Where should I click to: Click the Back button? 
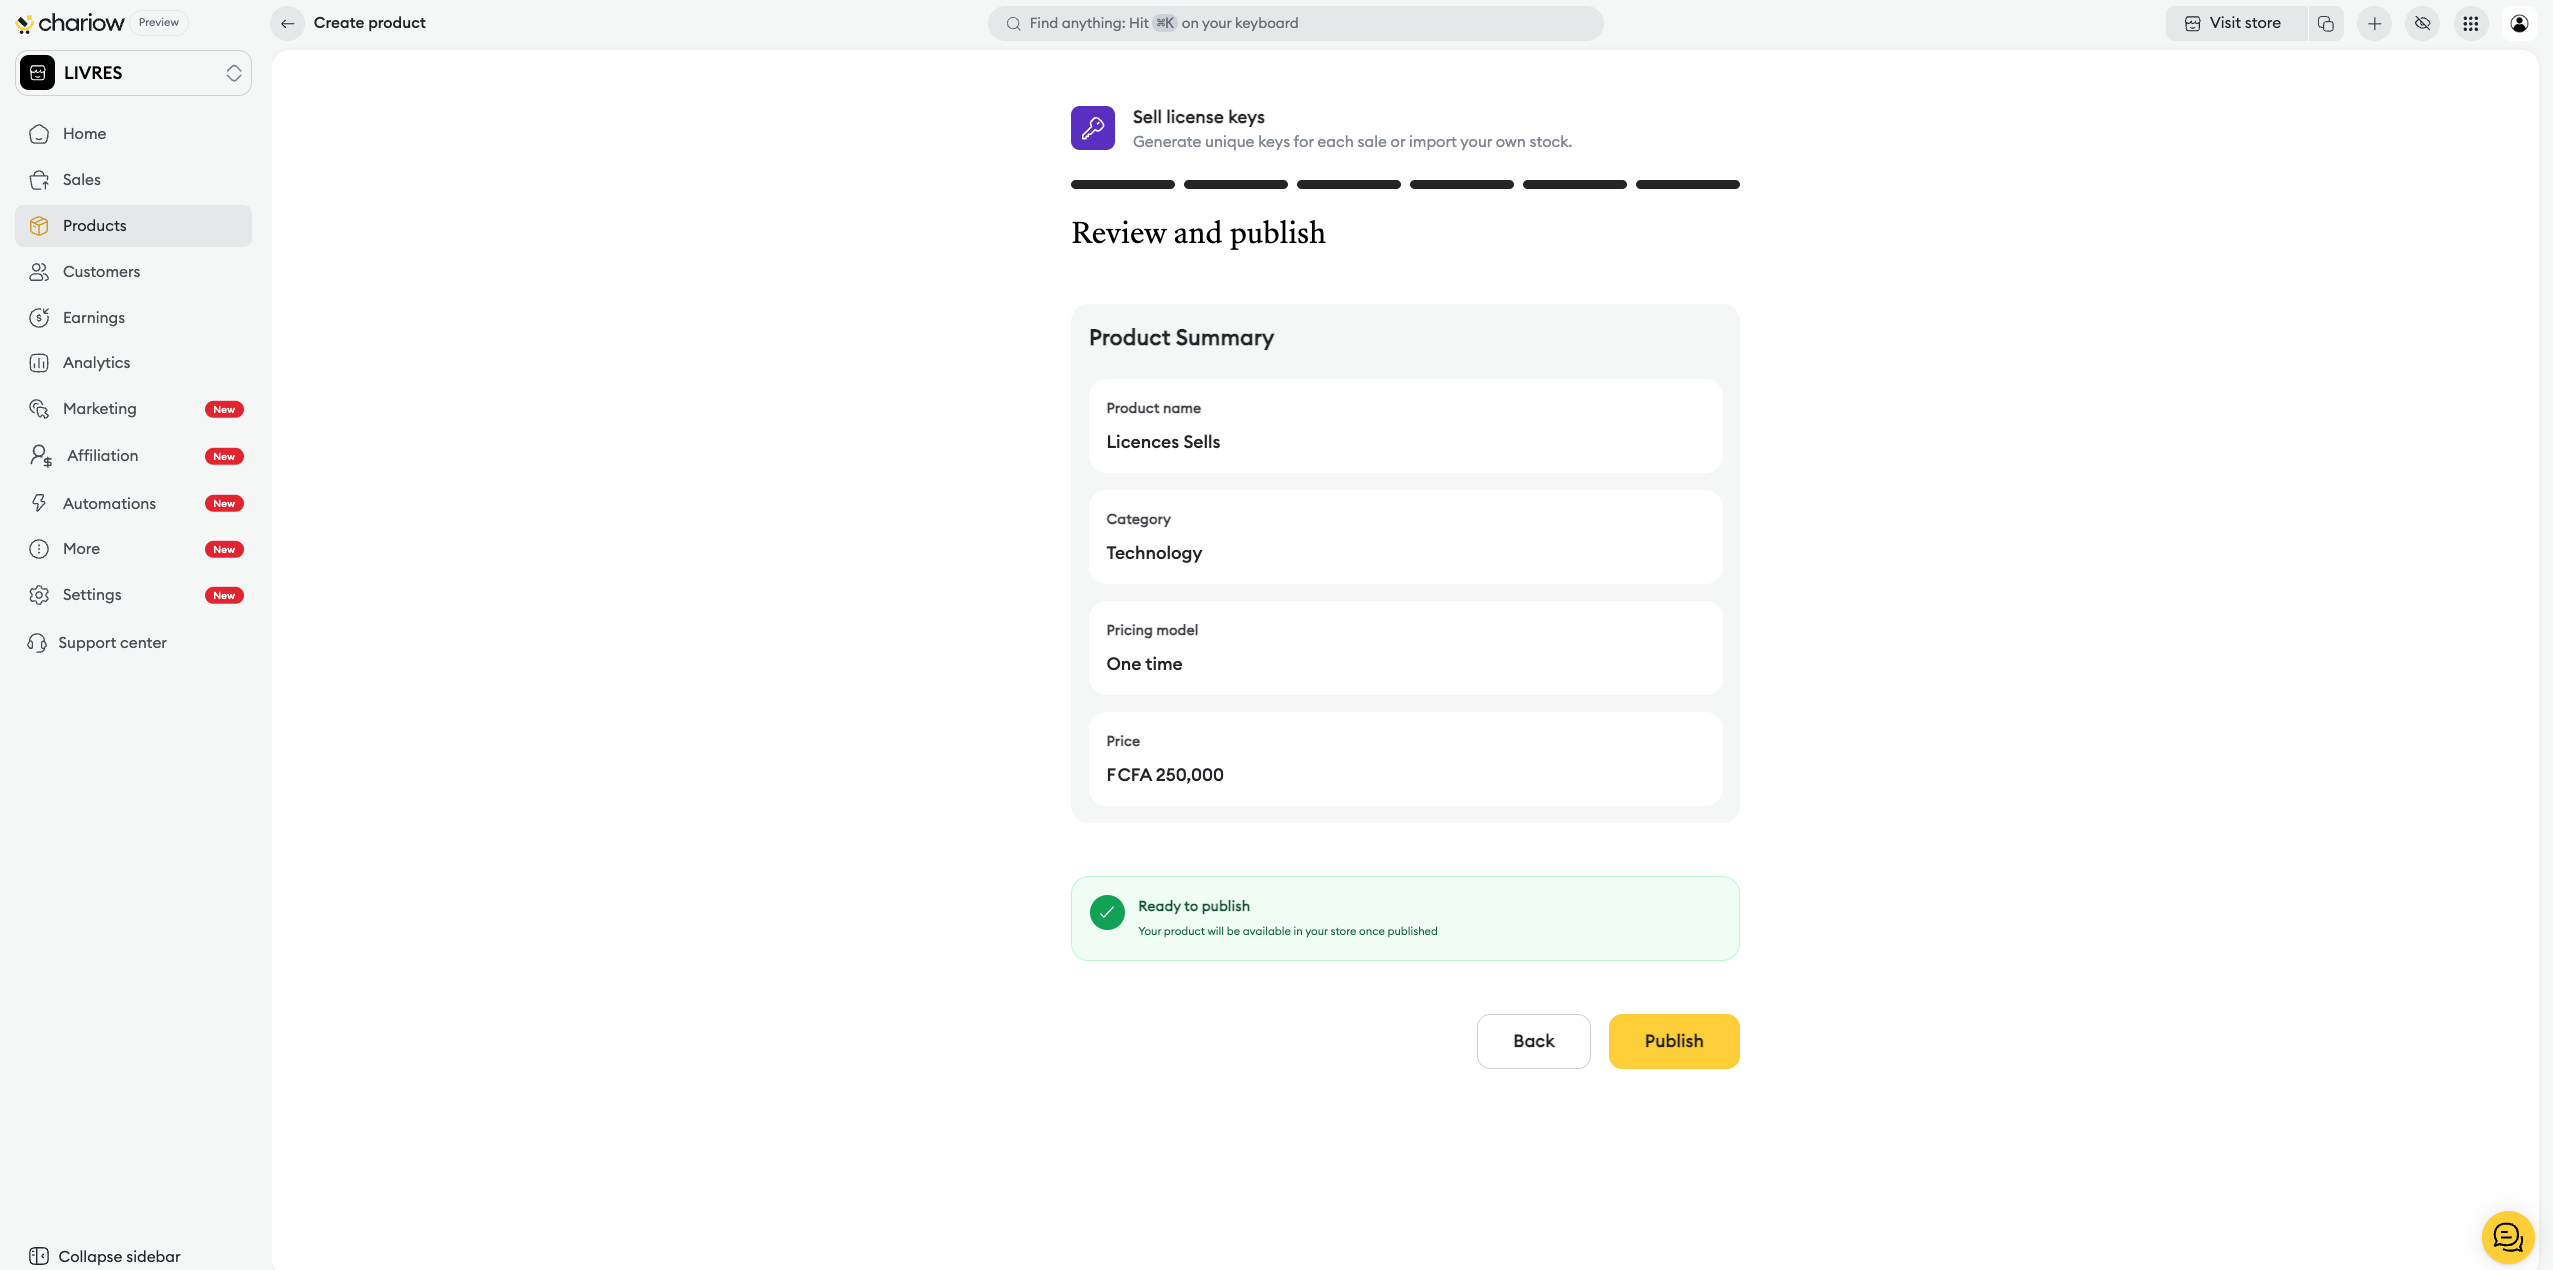1533,1041
